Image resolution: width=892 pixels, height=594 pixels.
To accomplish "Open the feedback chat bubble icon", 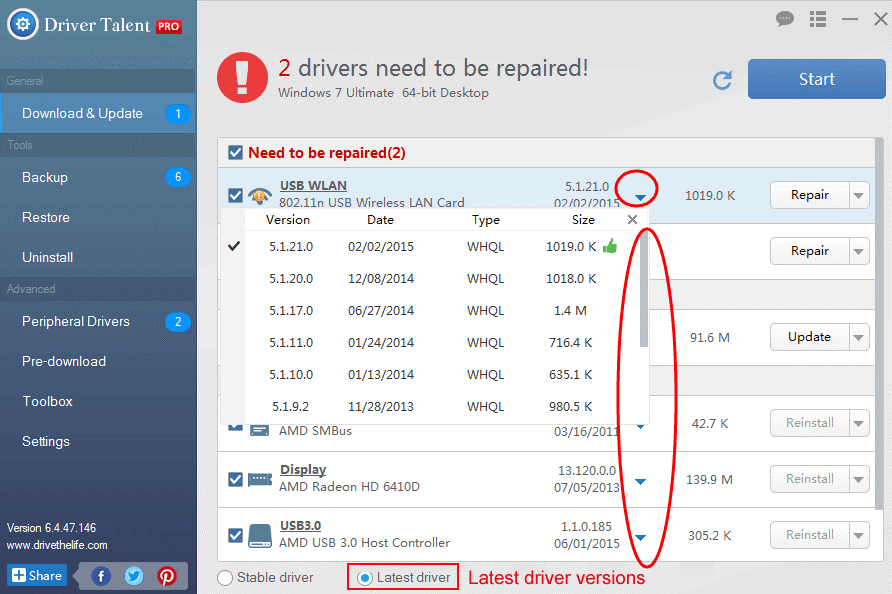I will click(x=785, y=19).
